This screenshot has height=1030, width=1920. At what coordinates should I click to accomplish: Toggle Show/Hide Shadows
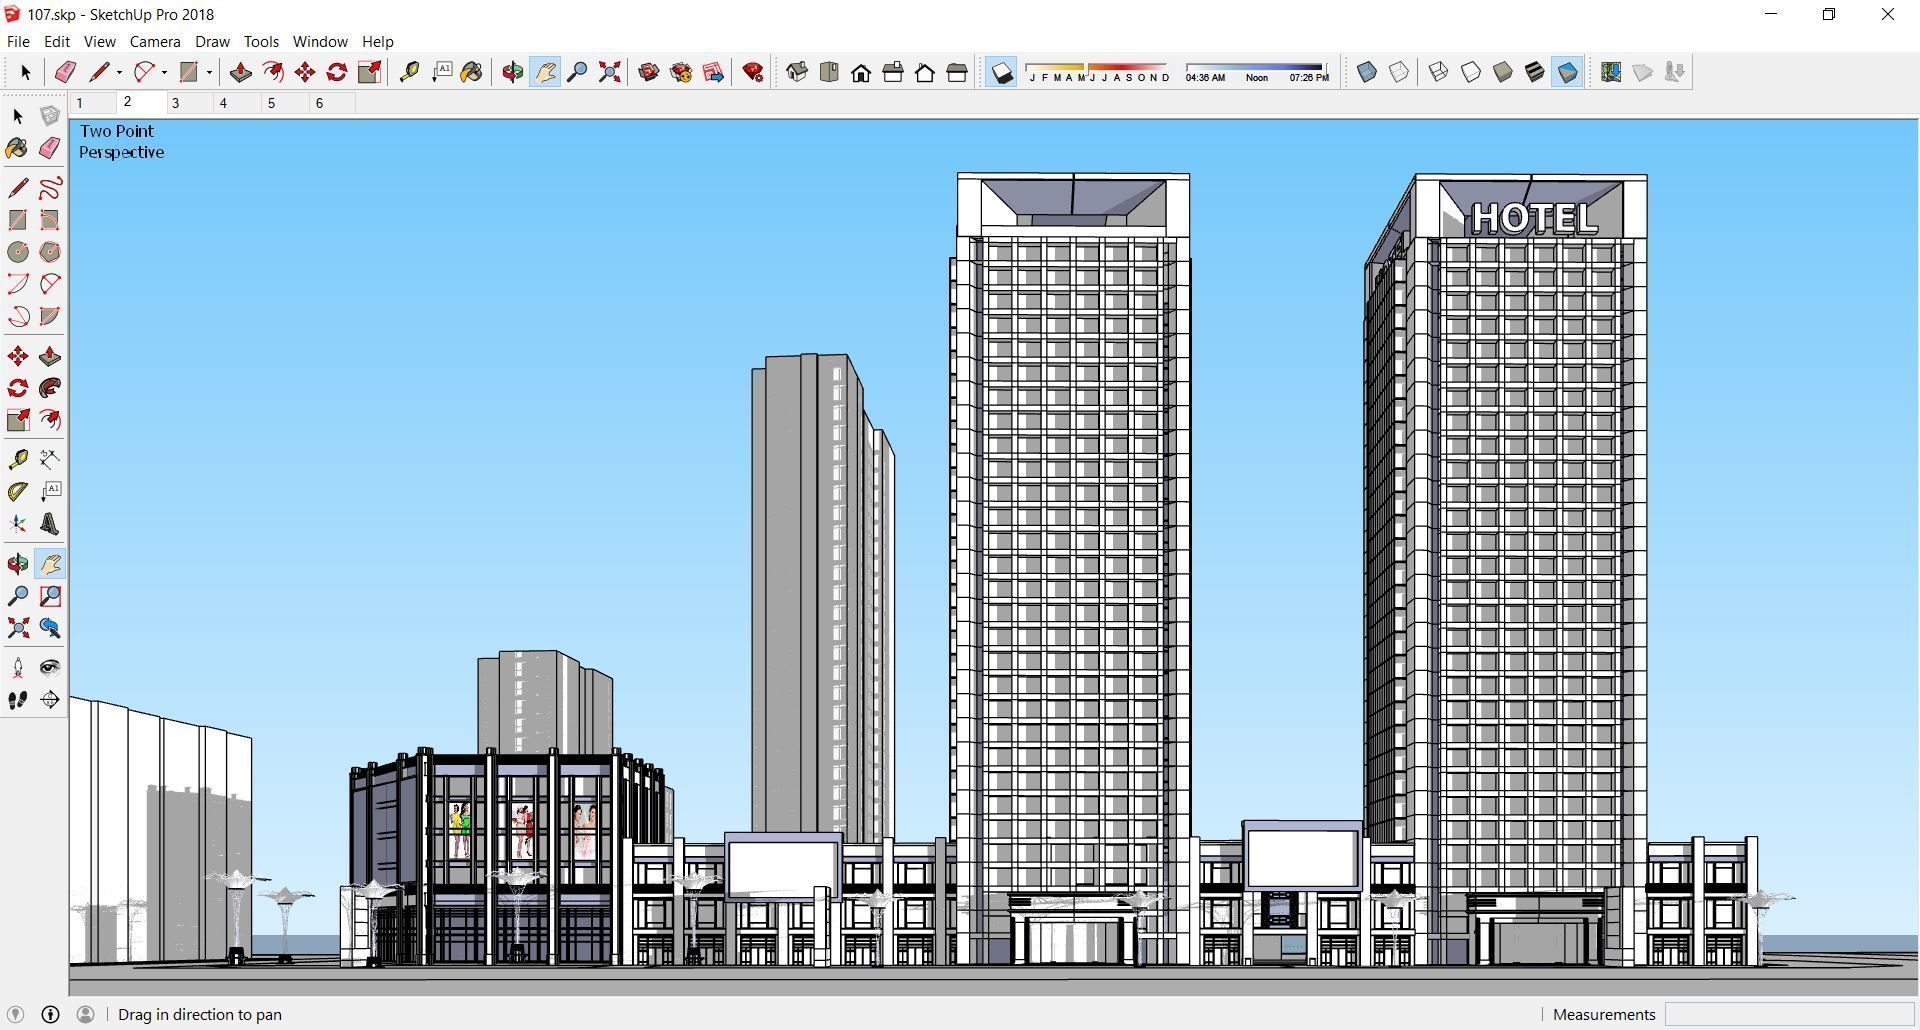pos(1001,72)
